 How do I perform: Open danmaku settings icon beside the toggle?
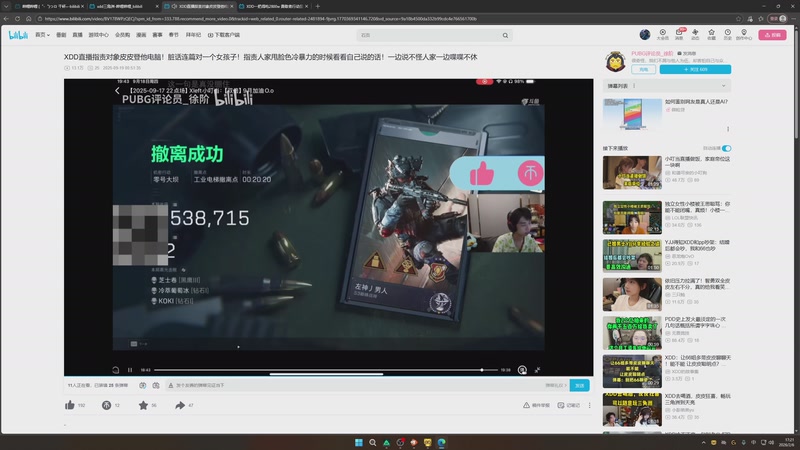pos(156,385)
